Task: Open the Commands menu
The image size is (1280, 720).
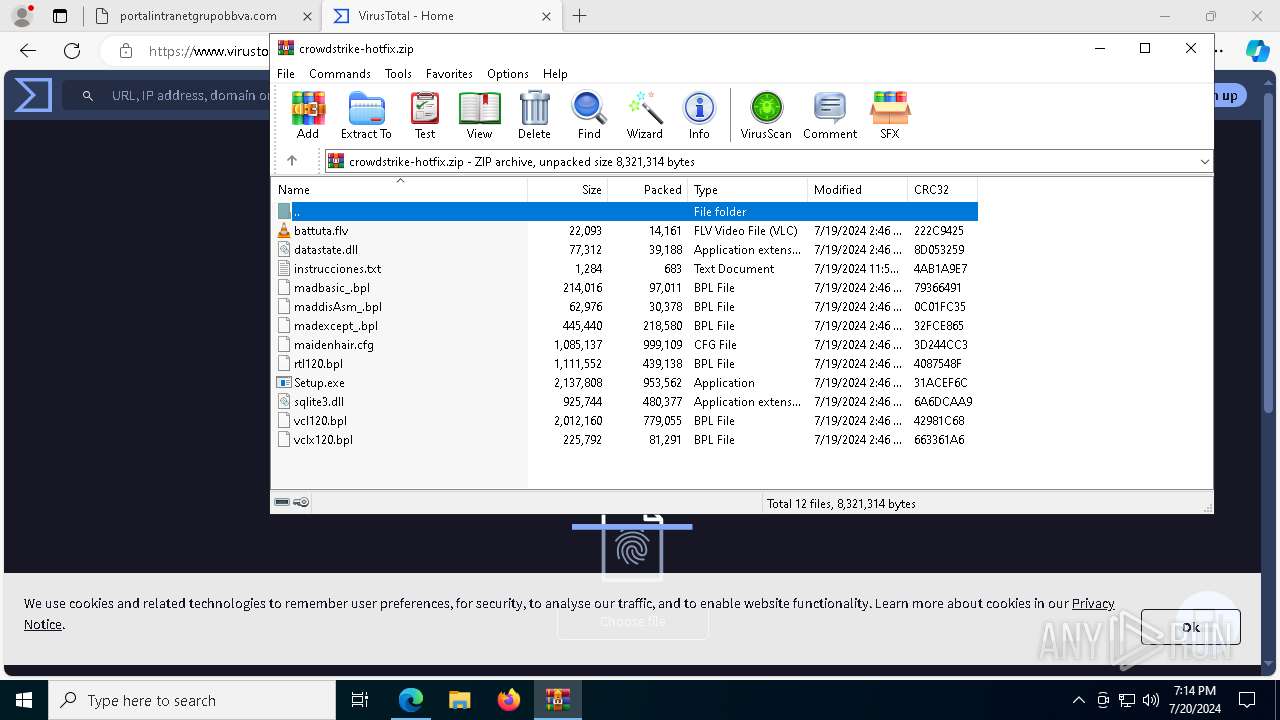Action: pyautogui.click(x=340, y=74)
